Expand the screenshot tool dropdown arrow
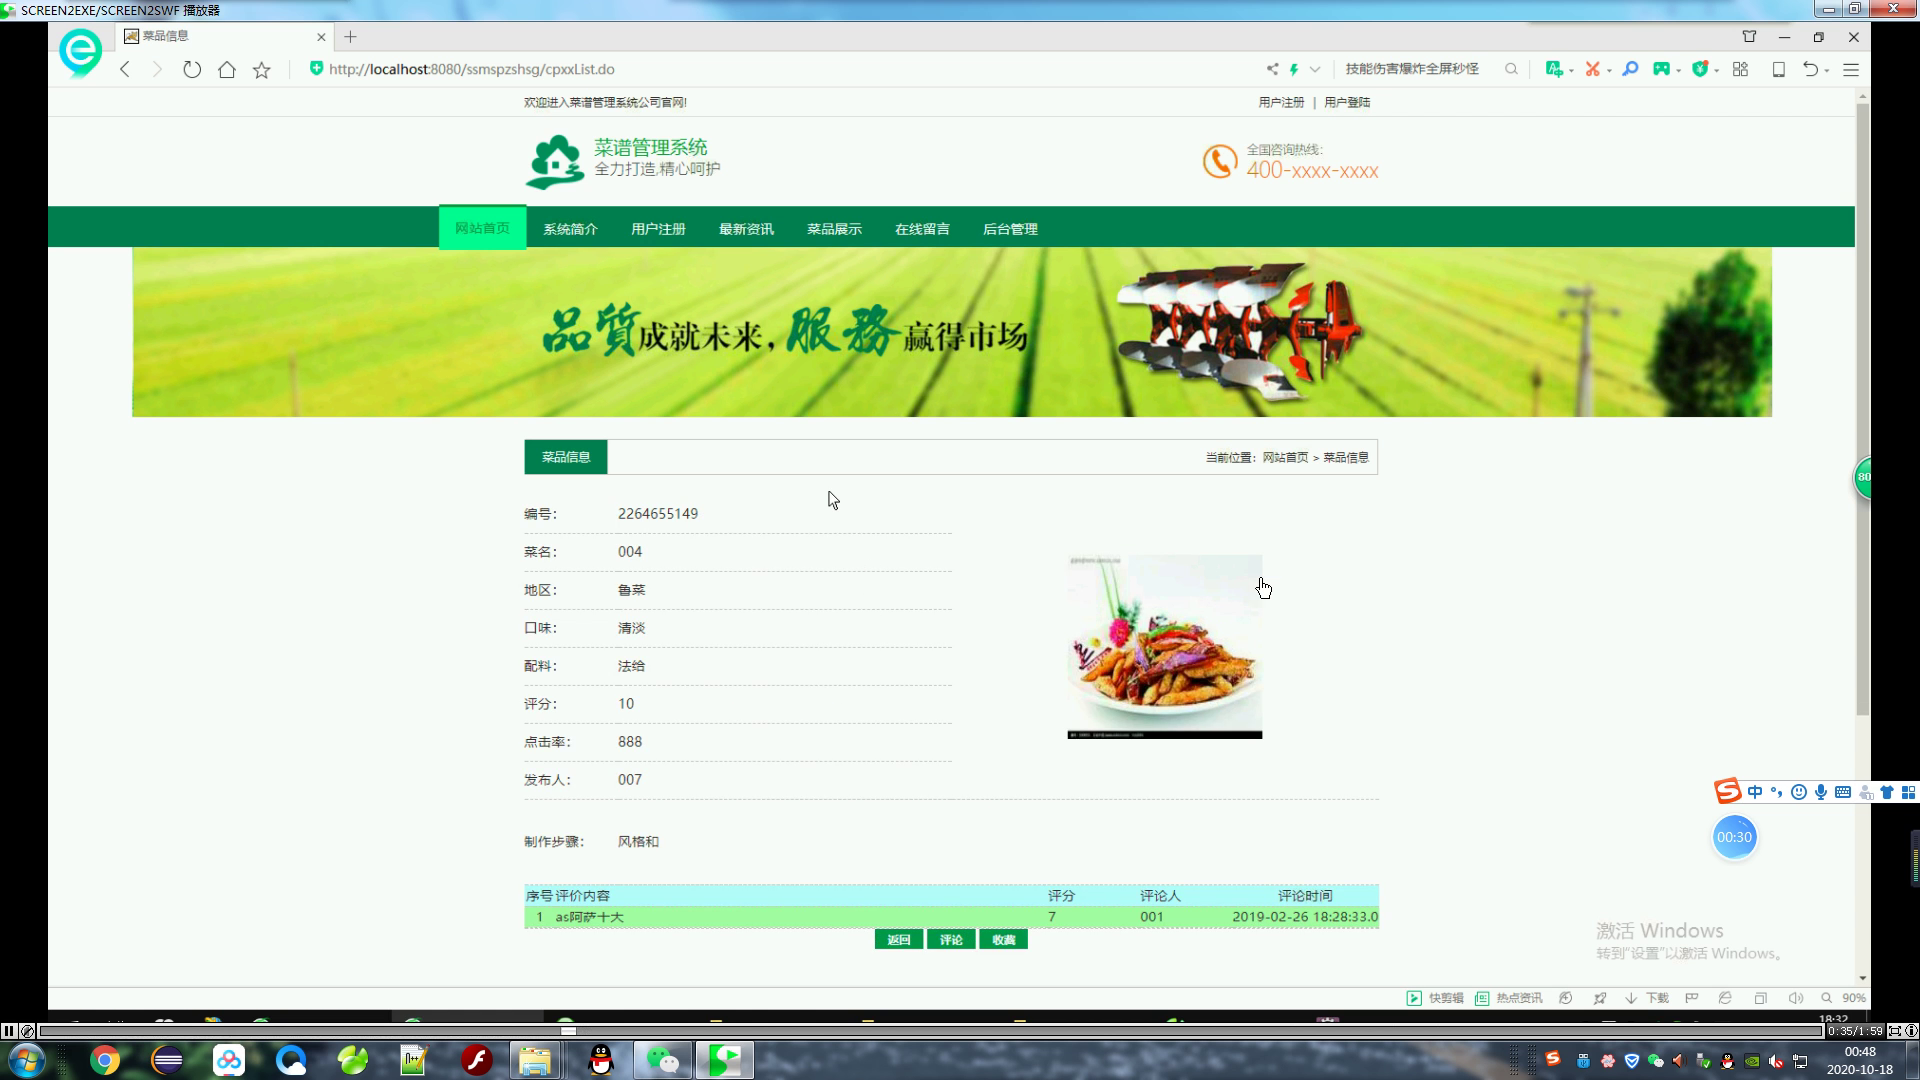This screenshot has width=1920, height=1080. pyautogui.click(x=1609, y=71)
